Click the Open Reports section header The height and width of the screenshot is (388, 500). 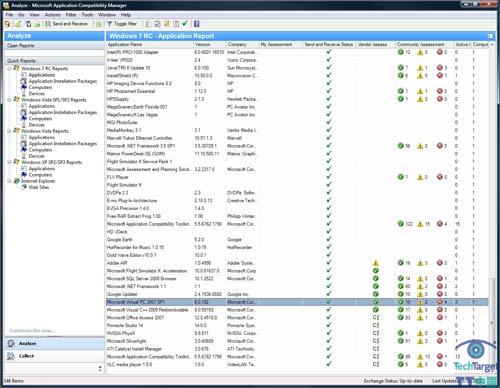pos(54,46)
